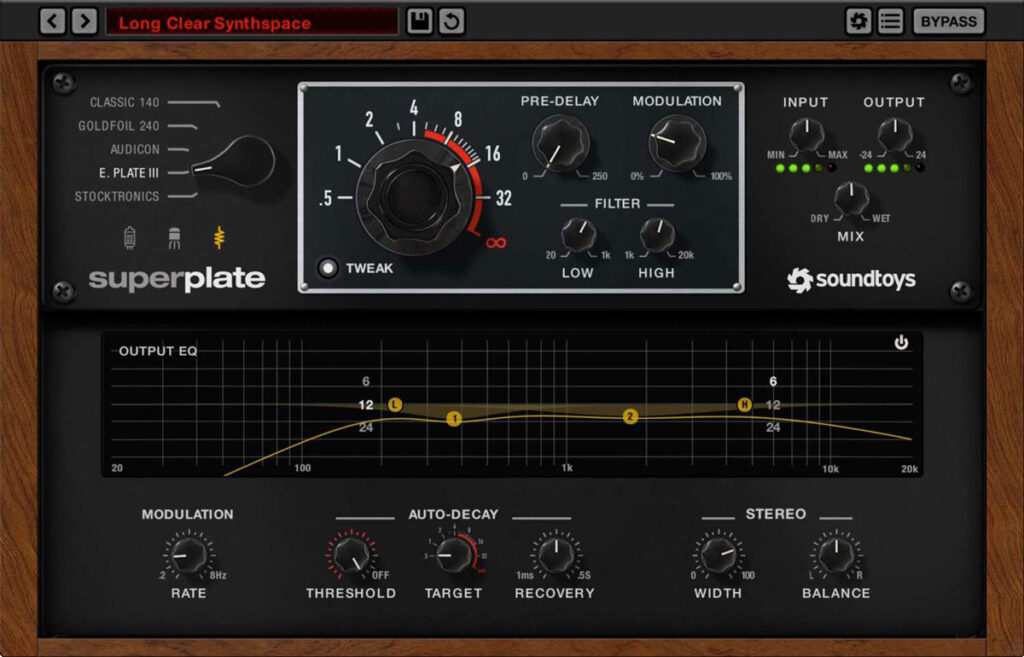Select the vacuum tube preamp icon
The image size is (1024, 657).
[129, 238]
